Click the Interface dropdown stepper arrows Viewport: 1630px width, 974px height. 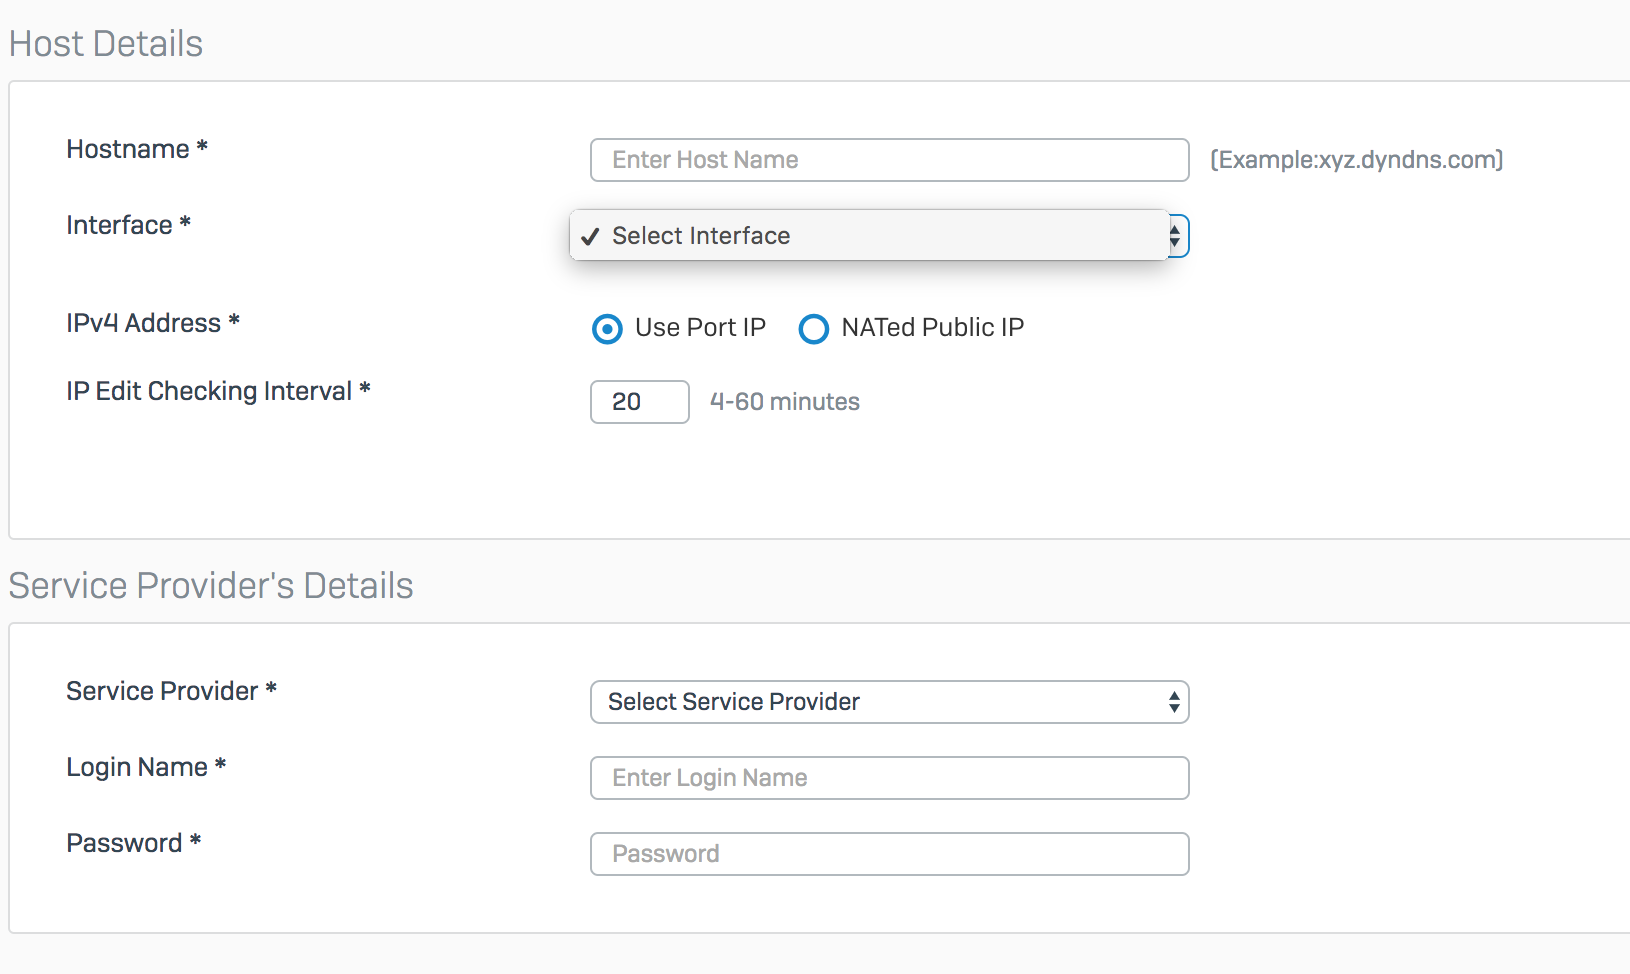[x=1176, y=236]
